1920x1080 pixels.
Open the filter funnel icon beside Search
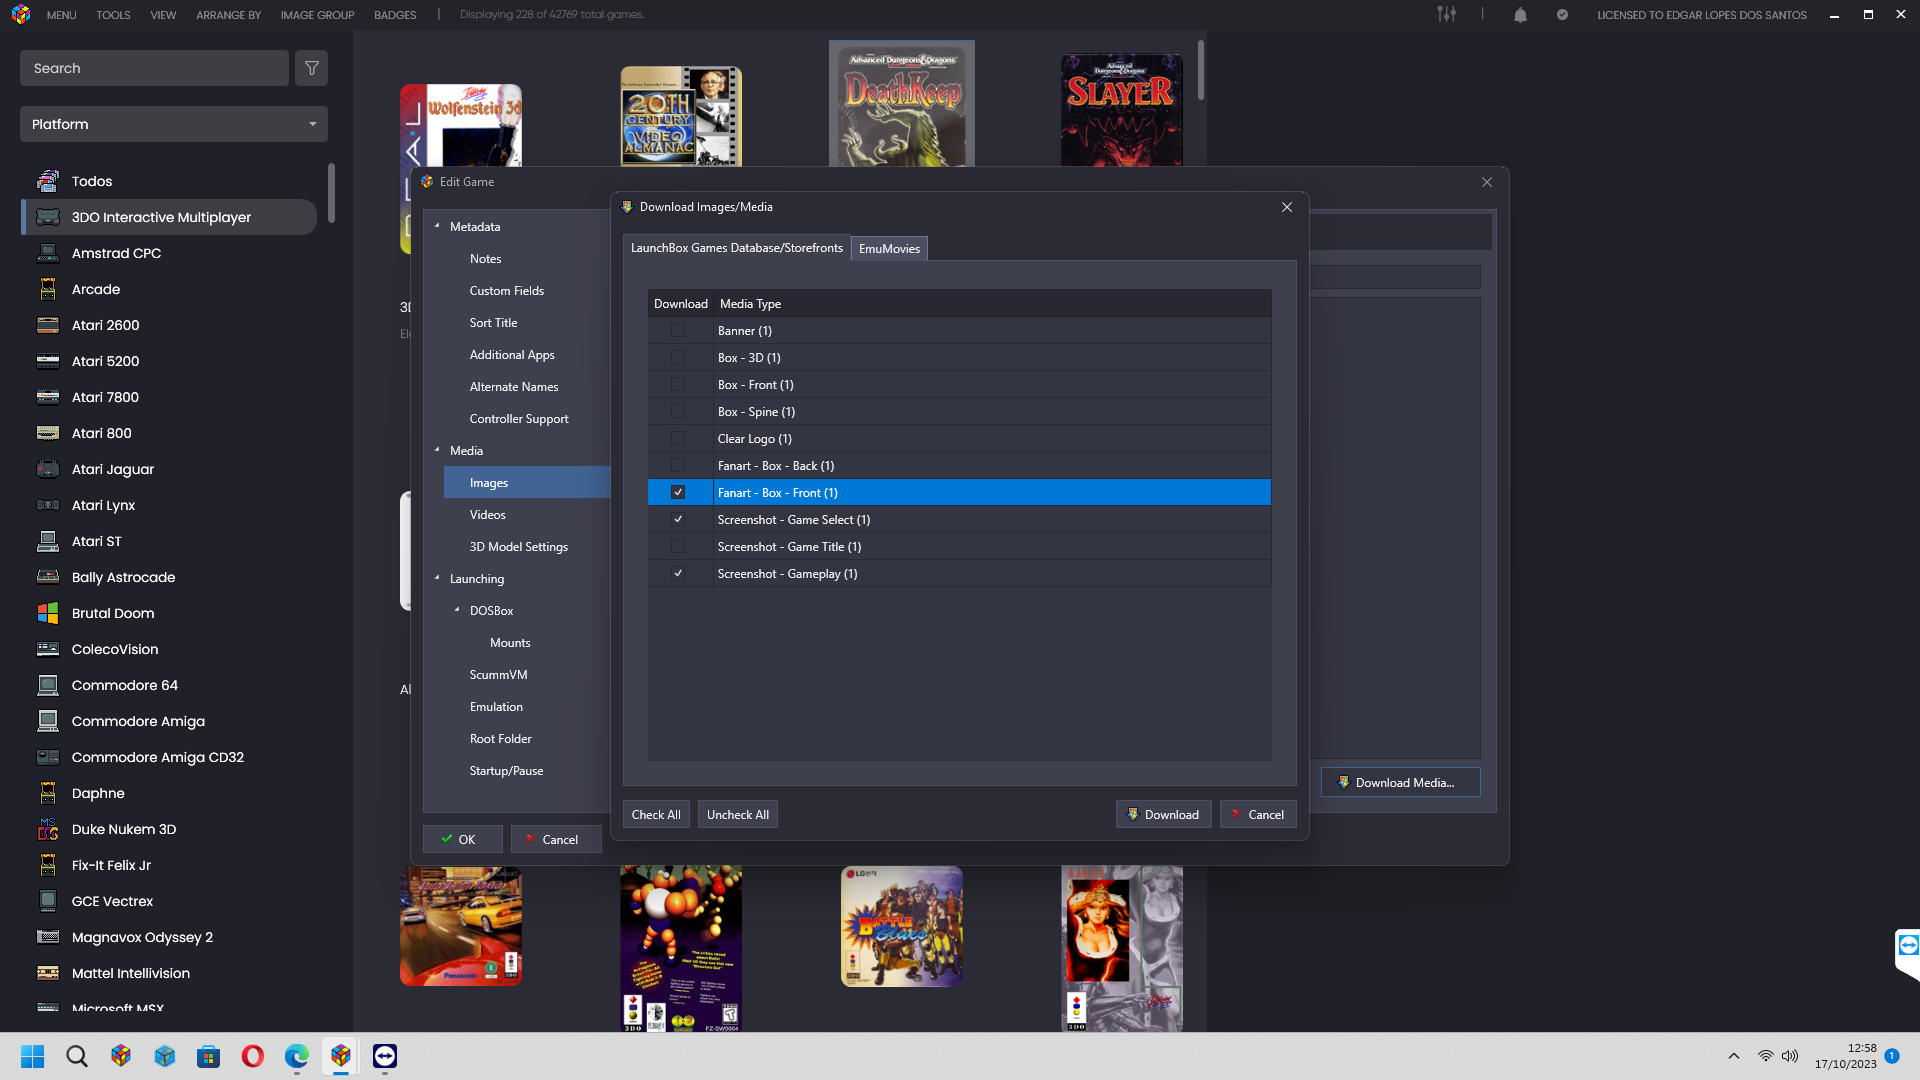tap(312, 68)
